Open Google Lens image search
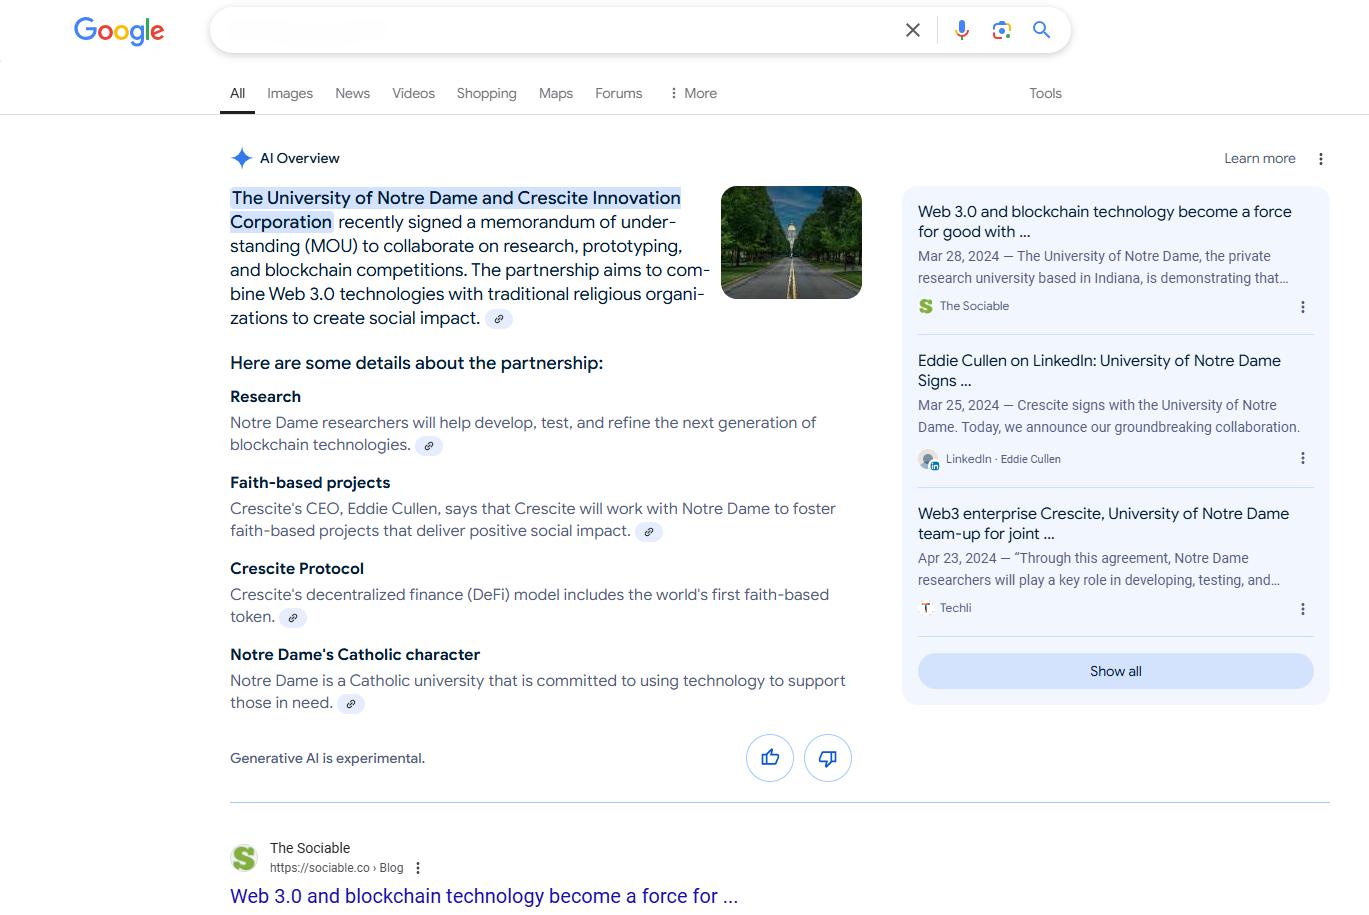The width and height of the screenshot is (1369, 915). click(1001, 30)
